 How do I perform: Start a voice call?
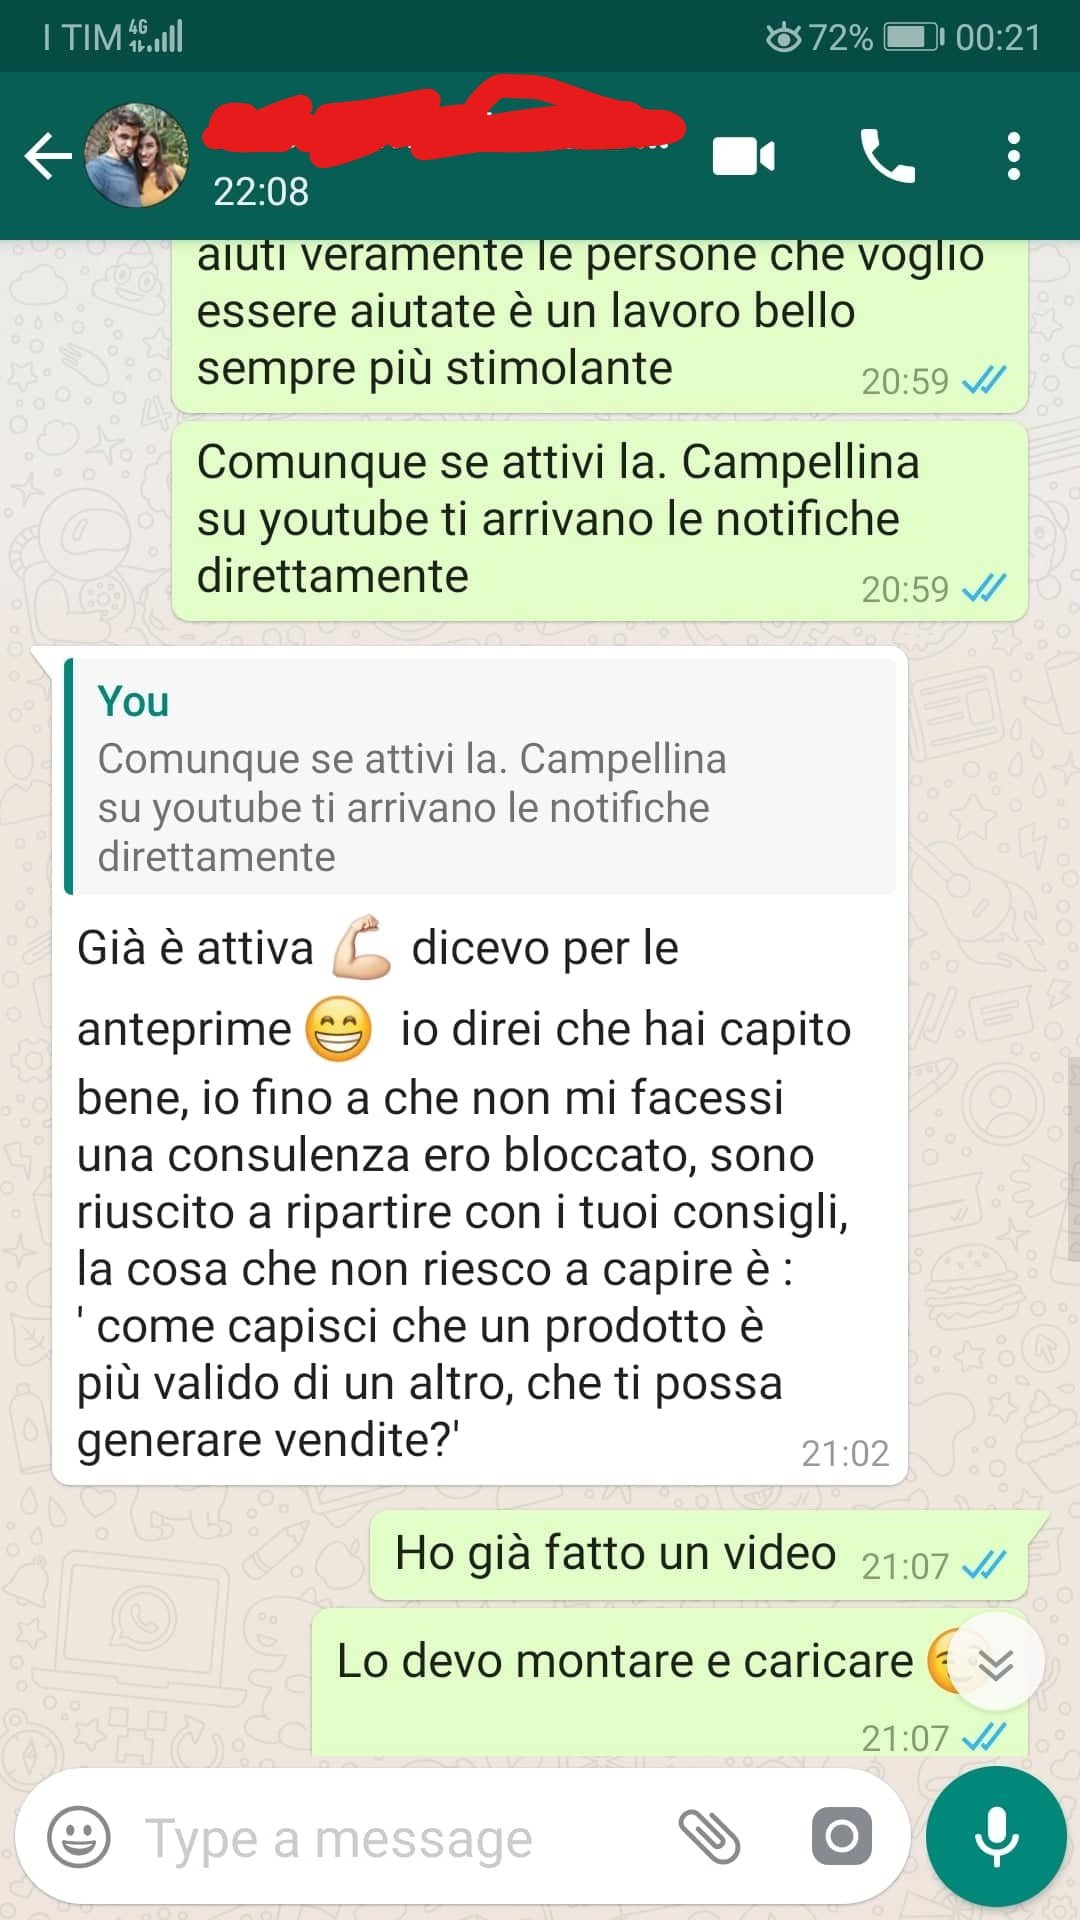887,156
